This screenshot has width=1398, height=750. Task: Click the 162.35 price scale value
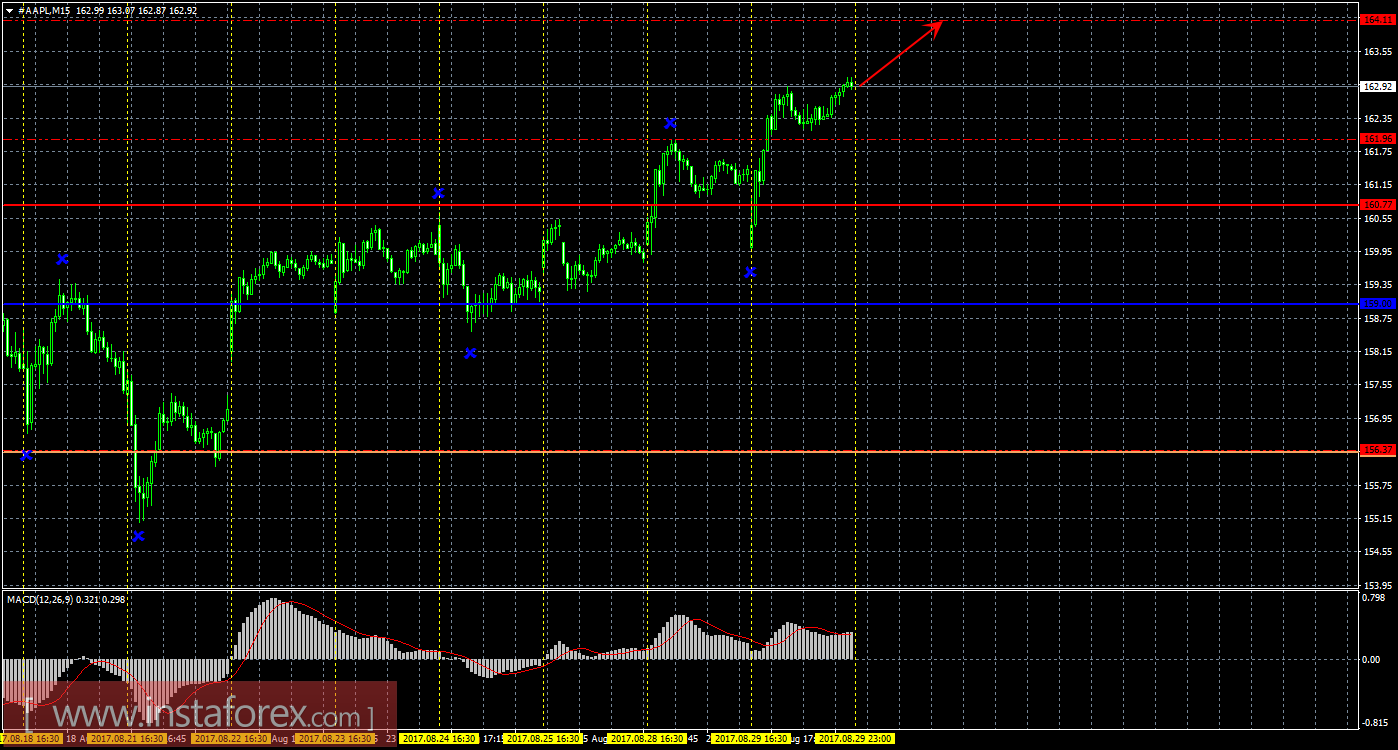(x=1377, y=119)
